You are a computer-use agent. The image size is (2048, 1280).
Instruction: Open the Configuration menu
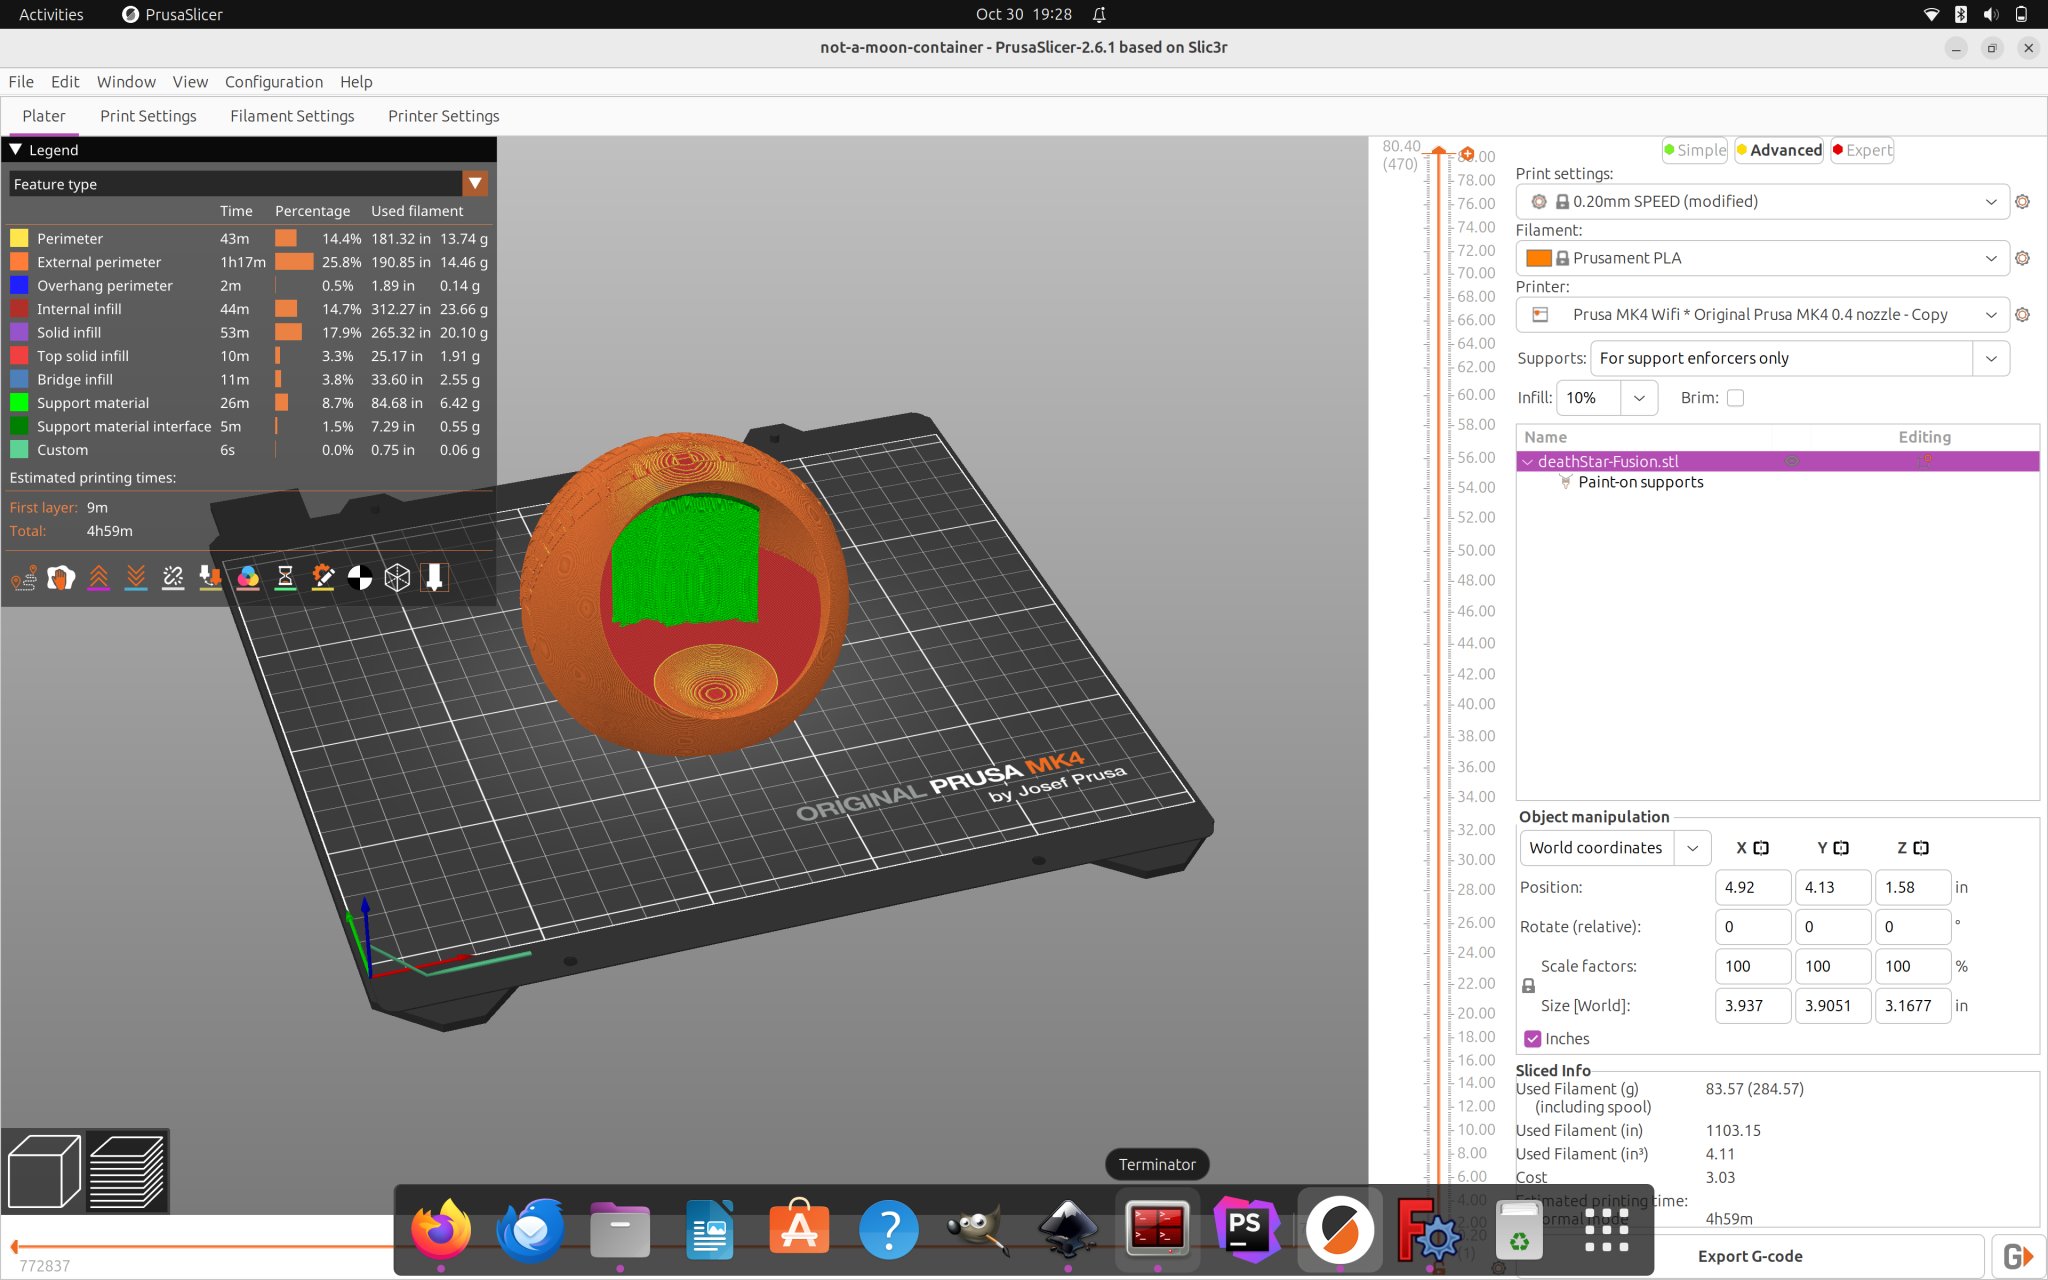[x=273, y=82]
